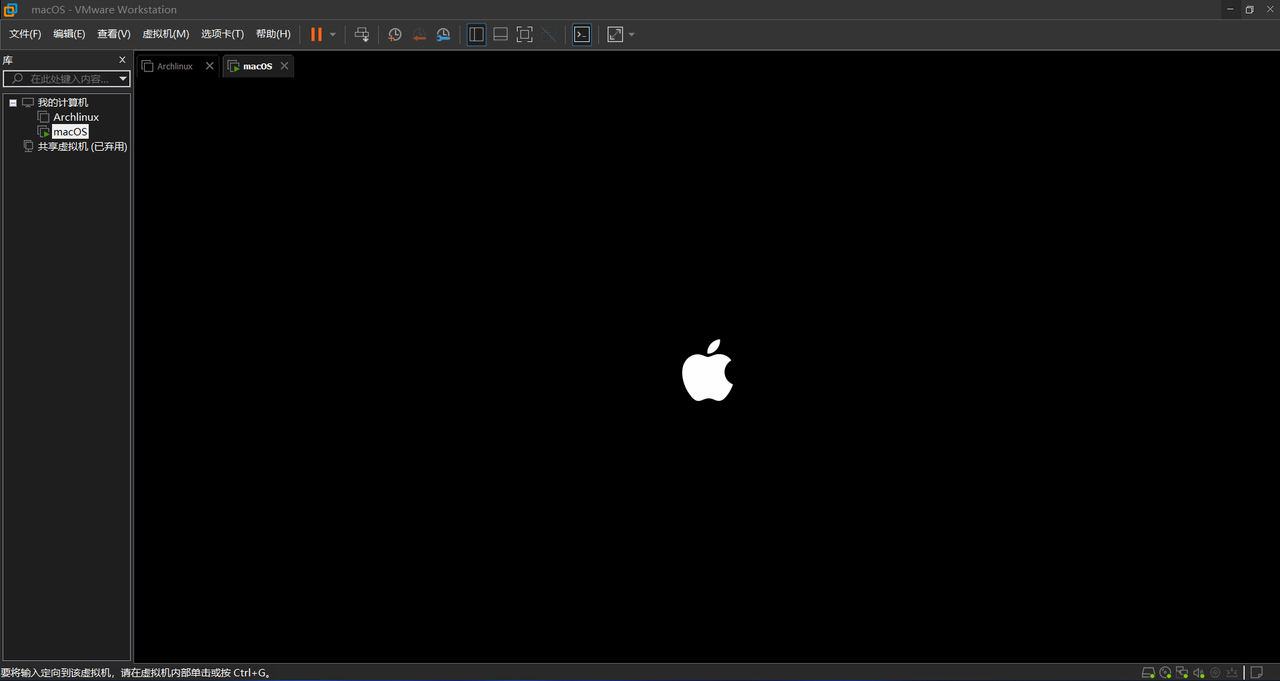Select macOS in the library tree

point(70,132)
